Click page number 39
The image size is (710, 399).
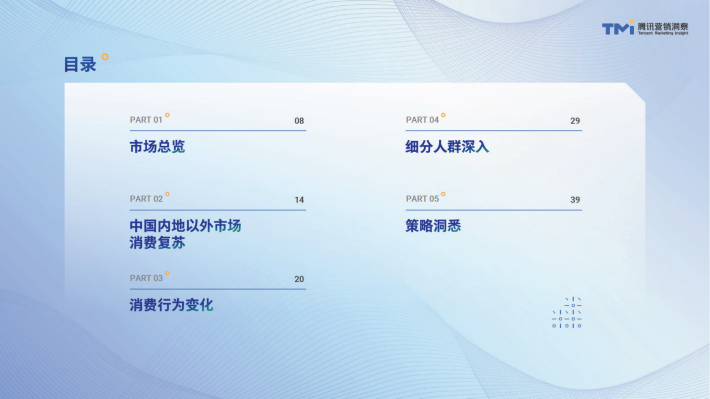point(575,200)
